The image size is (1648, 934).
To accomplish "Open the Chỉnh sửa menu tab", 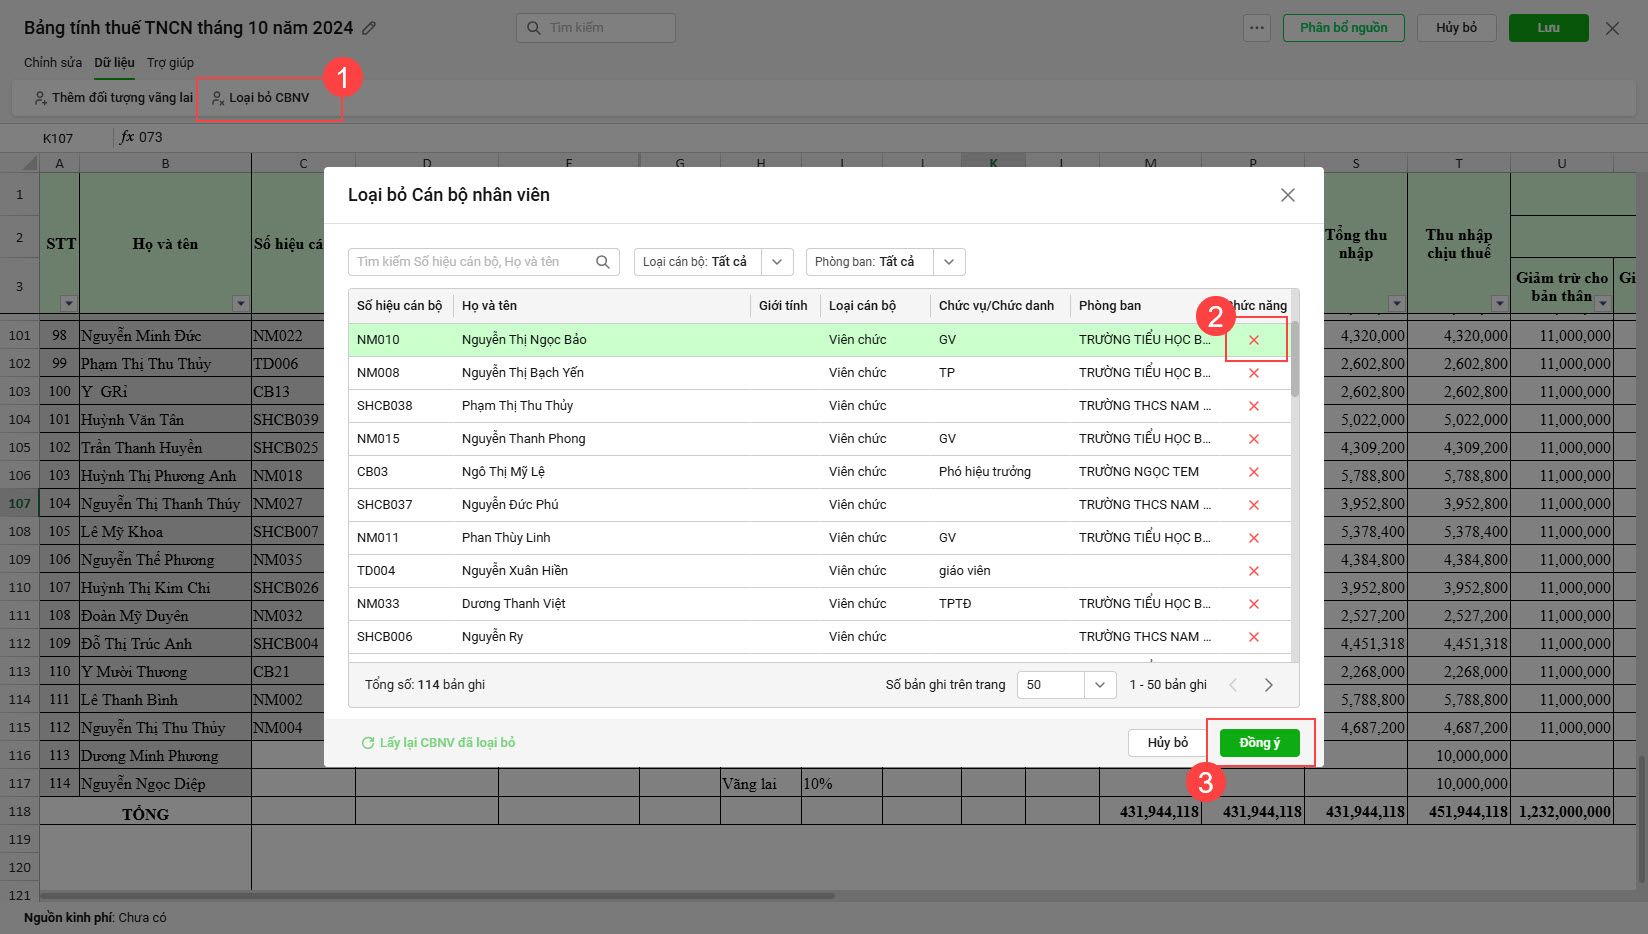I will pyautogui.click(x=53, y=62).
